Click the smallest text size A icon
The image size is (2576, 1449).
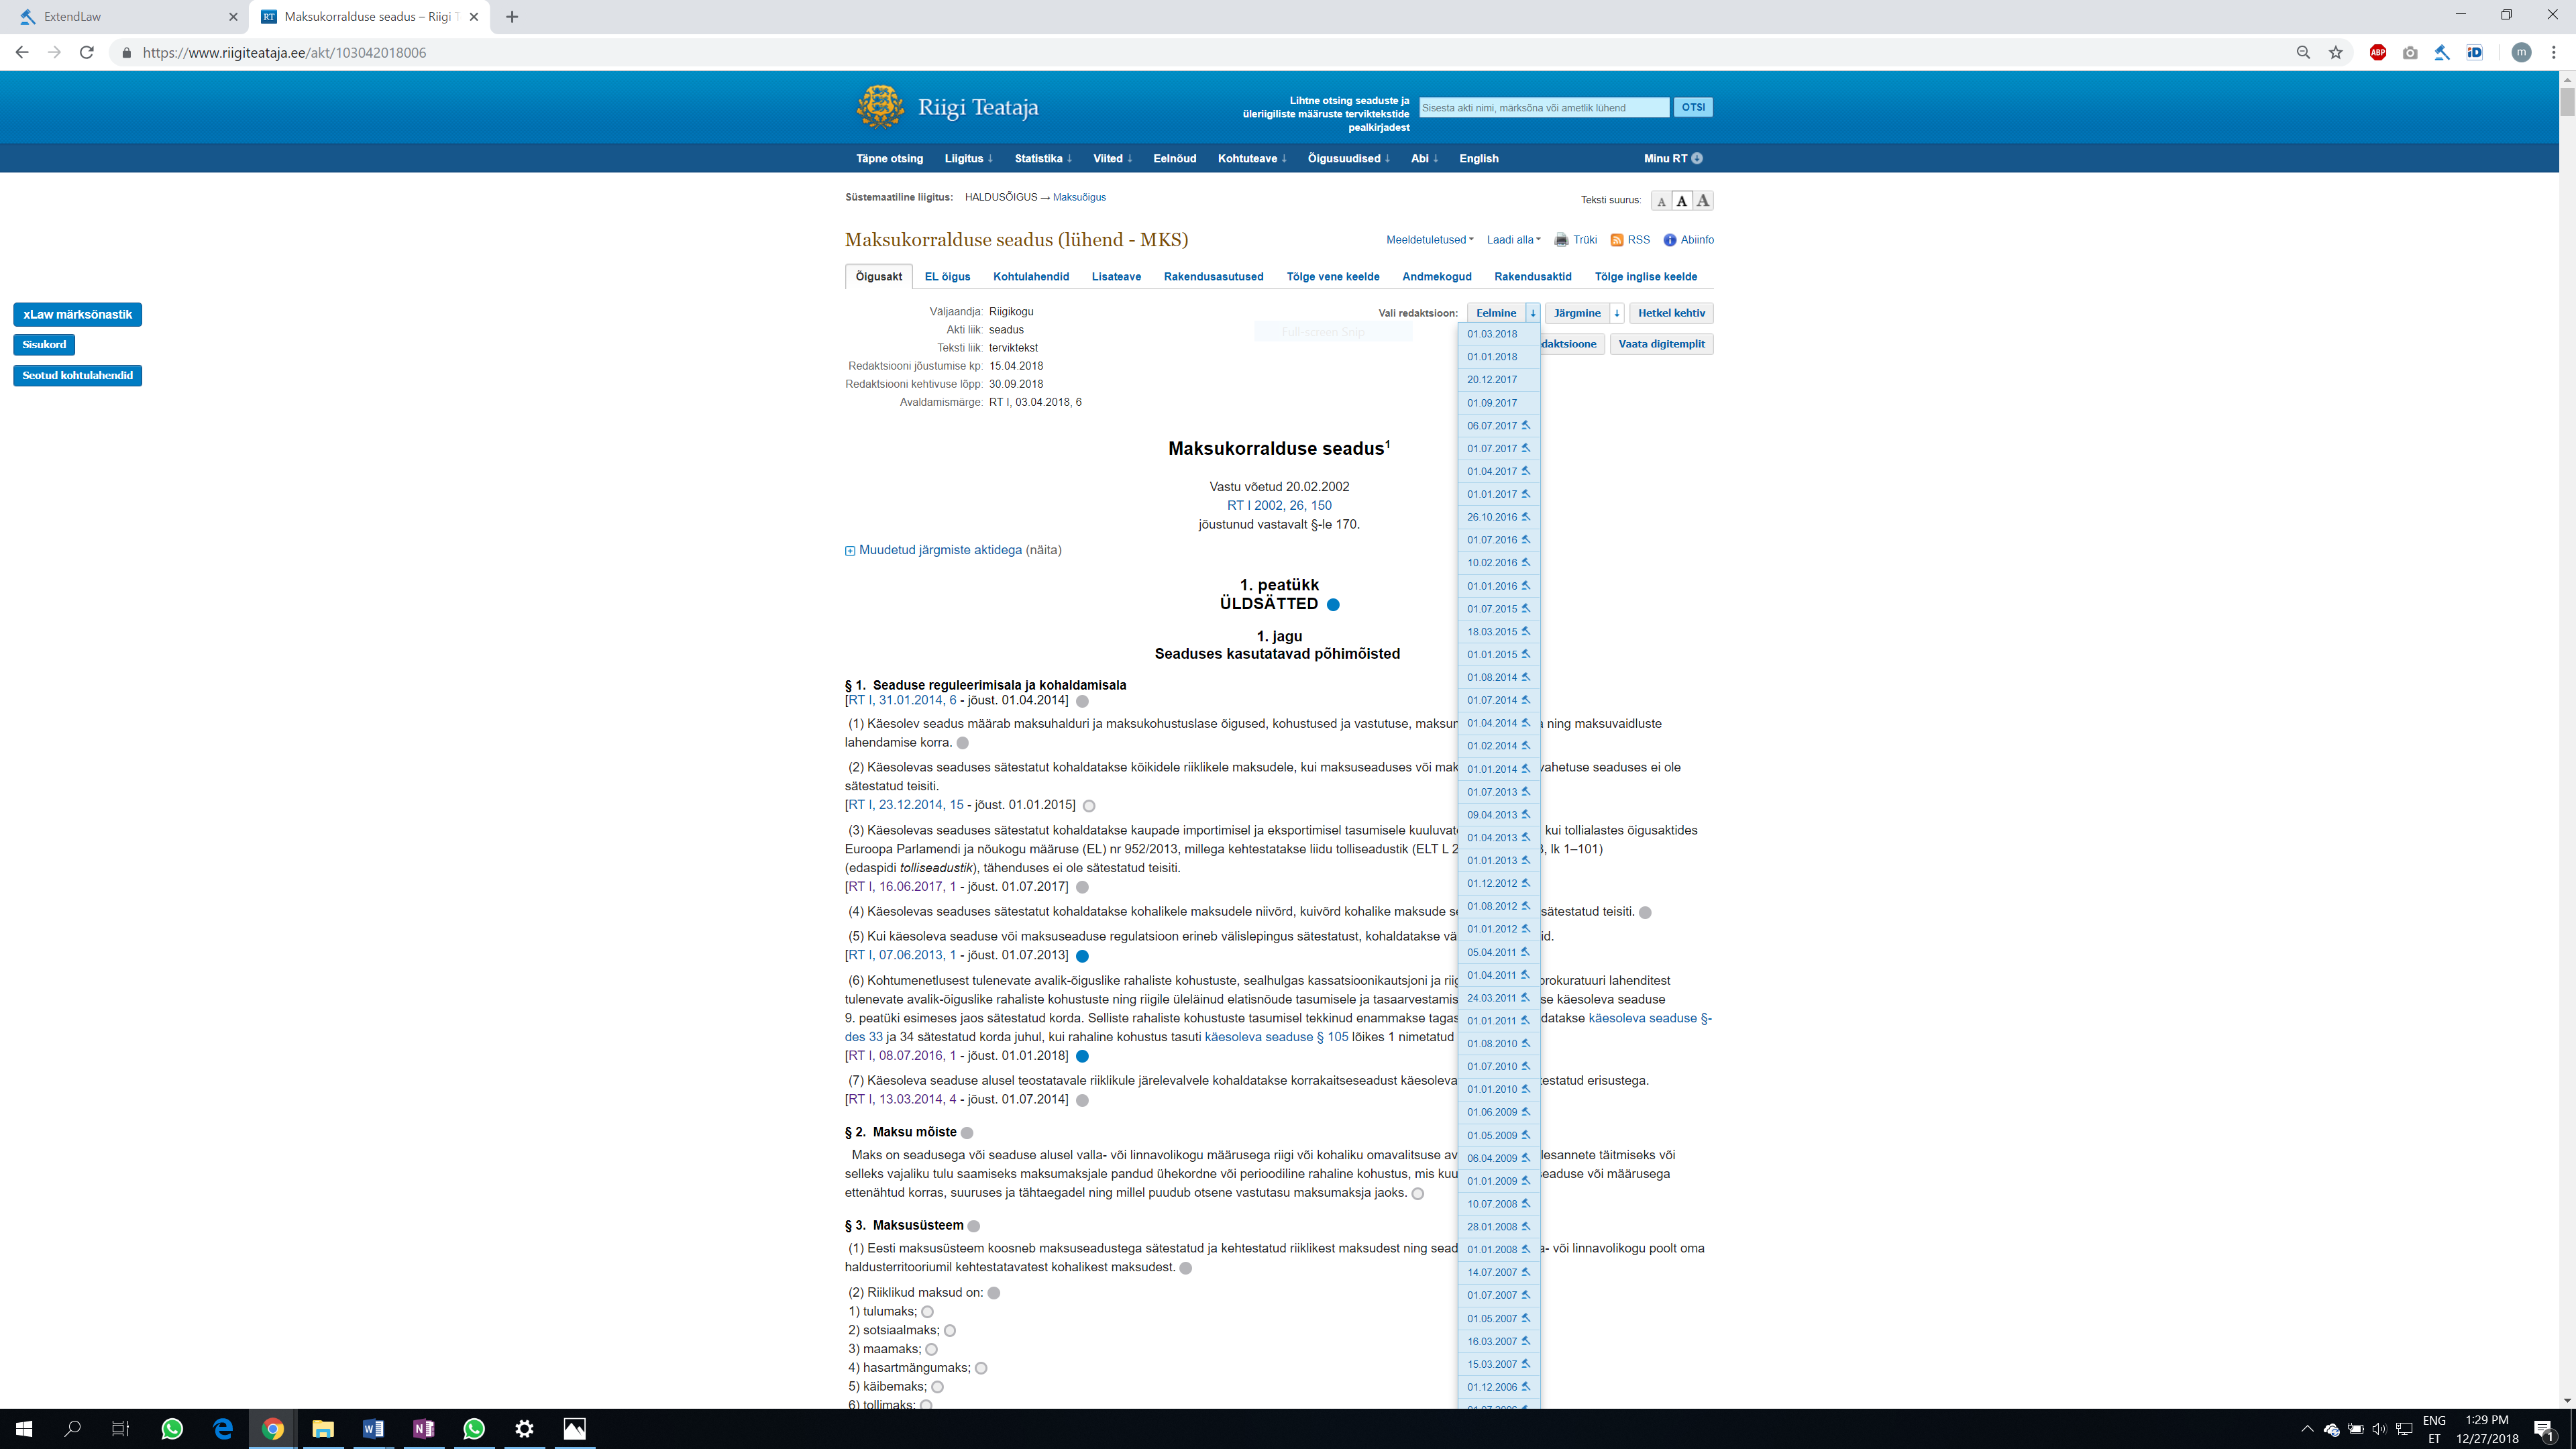tap(1661, 202)
